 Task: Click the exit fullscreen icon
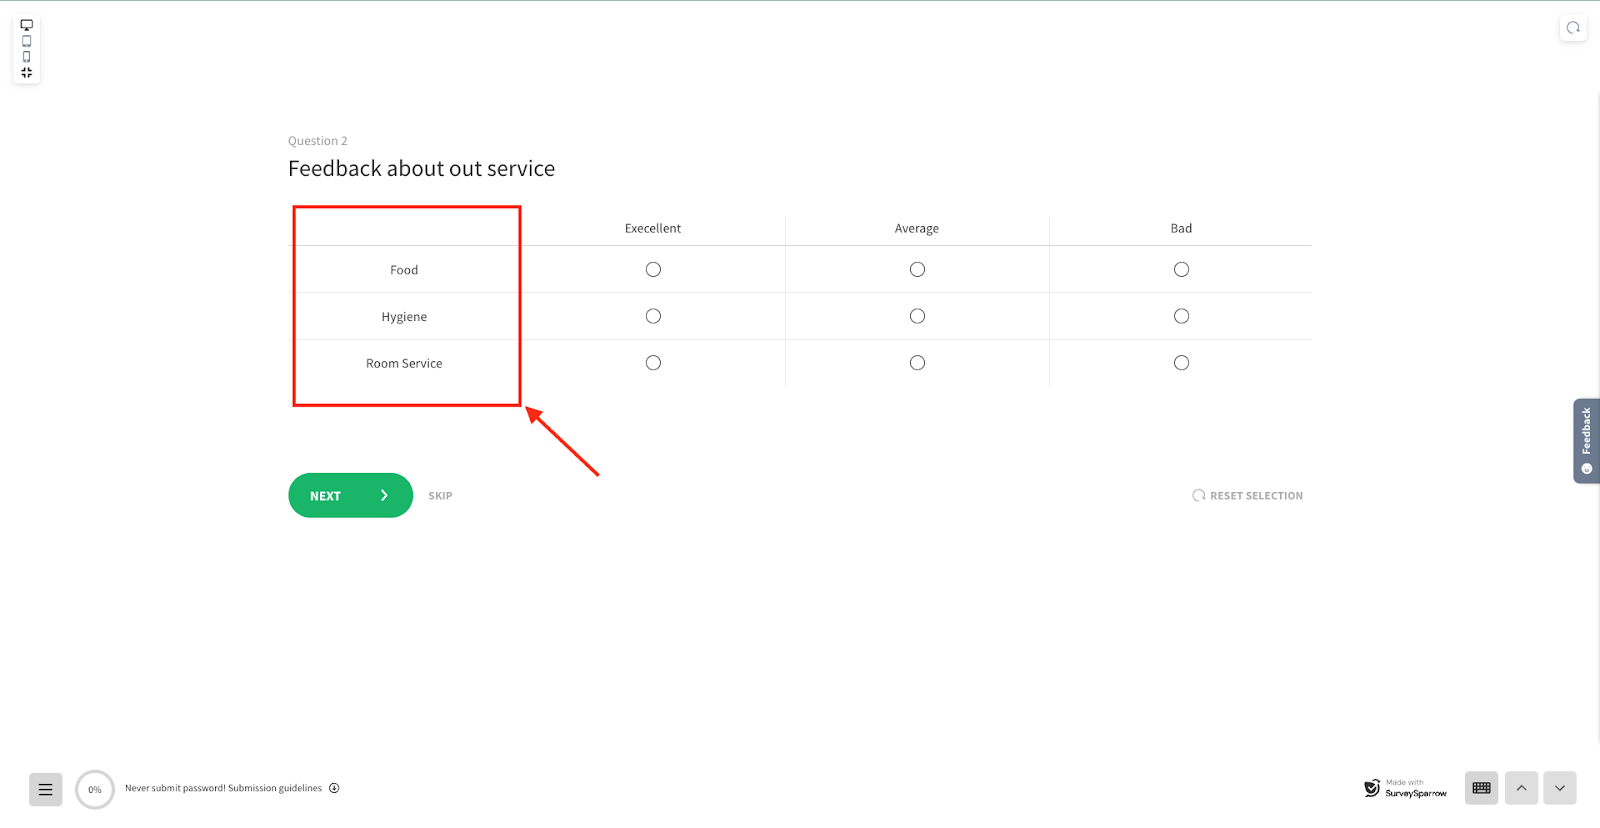coord(27,73)
